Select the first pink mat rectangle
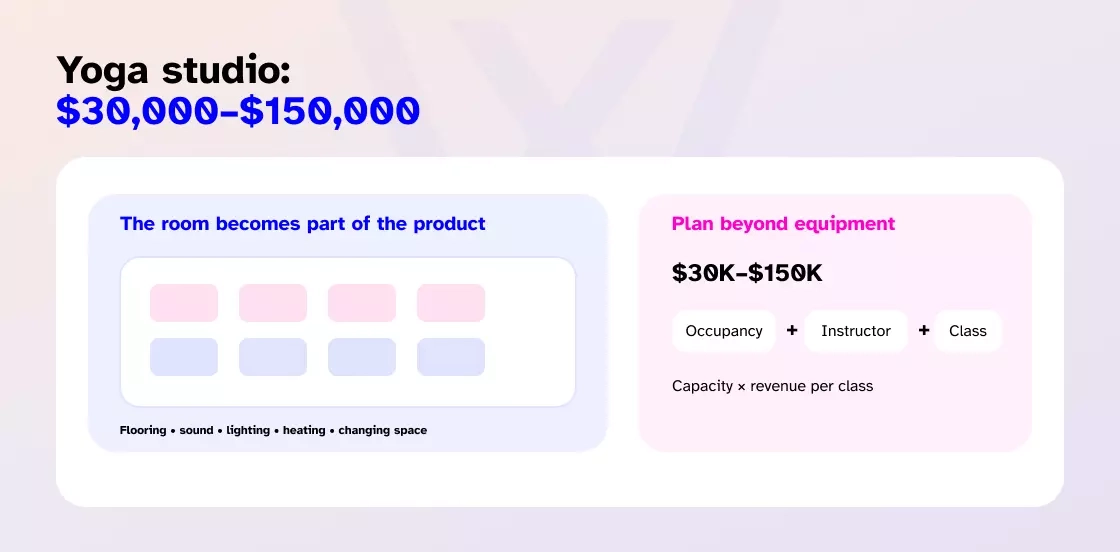1120x552 pixels. [x=184, y=303]
